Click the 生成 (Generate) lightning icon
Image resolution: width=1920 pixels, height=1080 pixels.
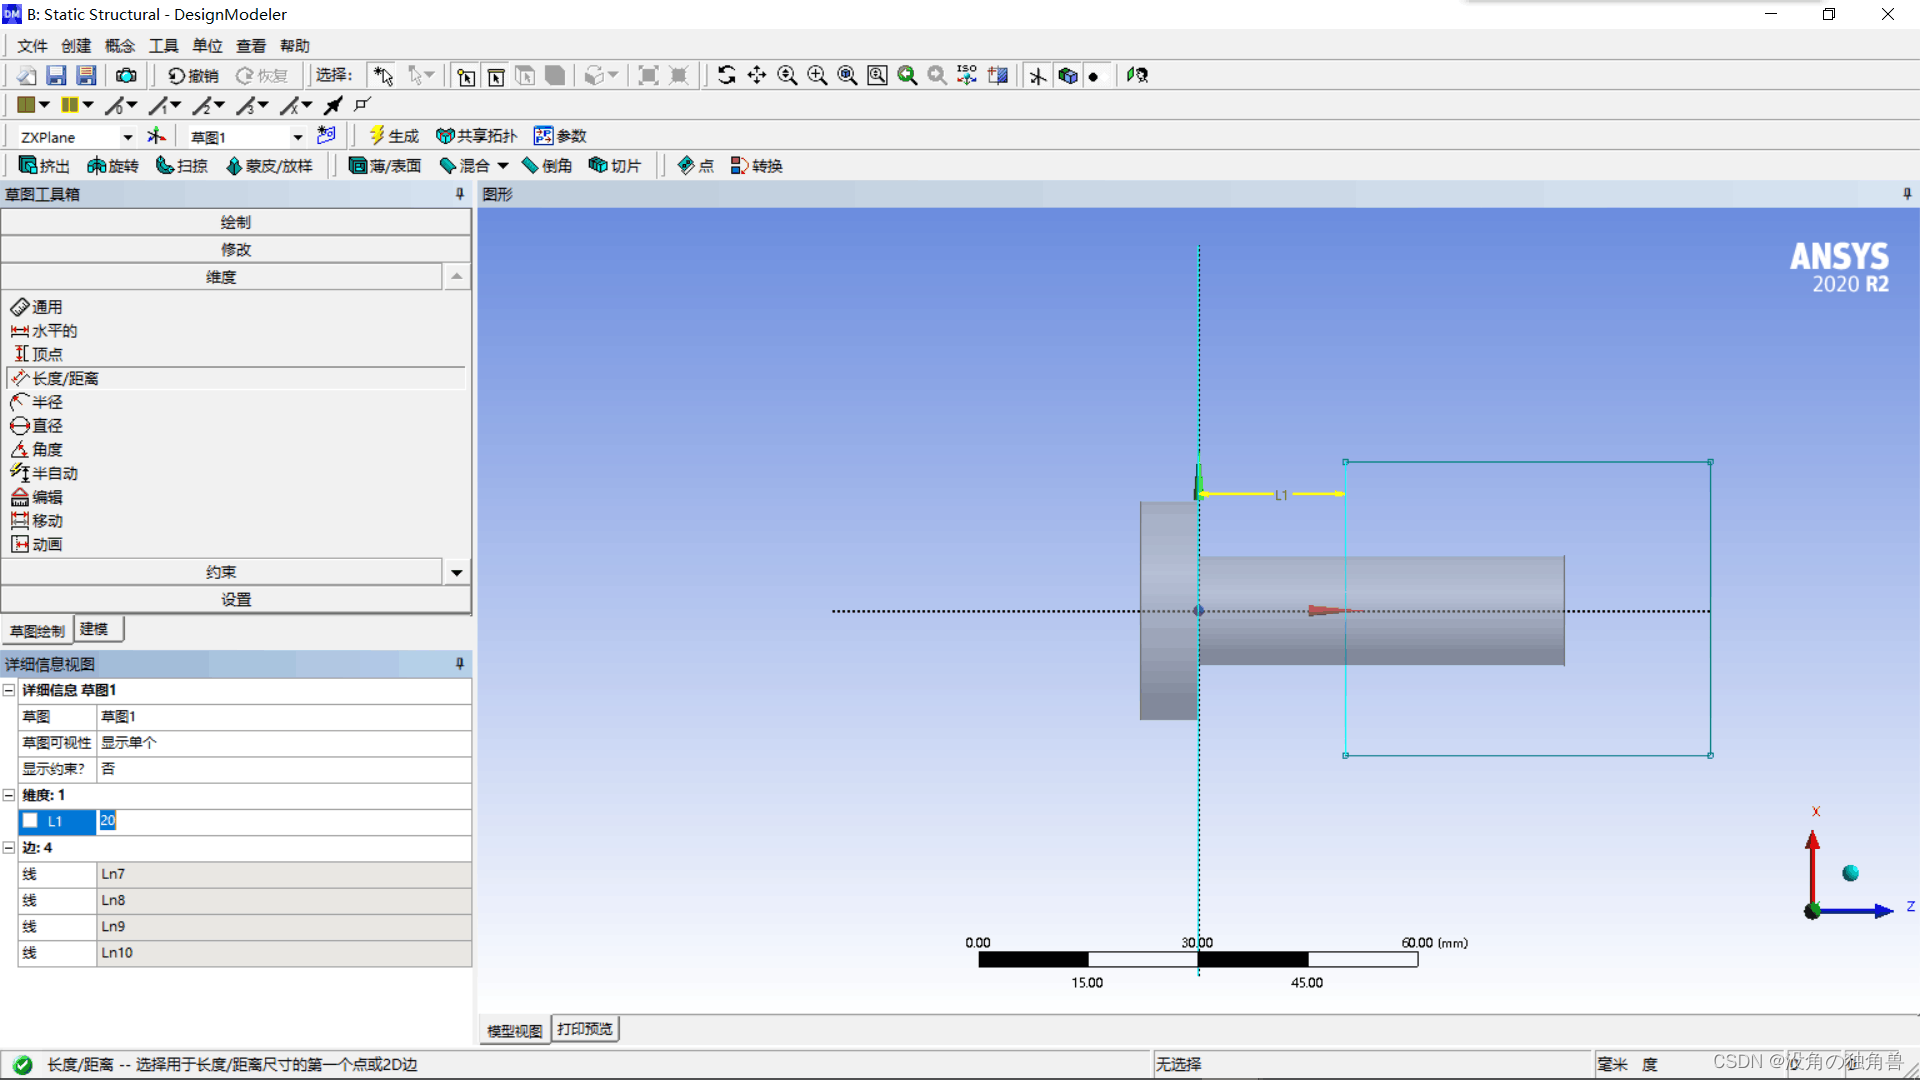(x=377, y=135)
